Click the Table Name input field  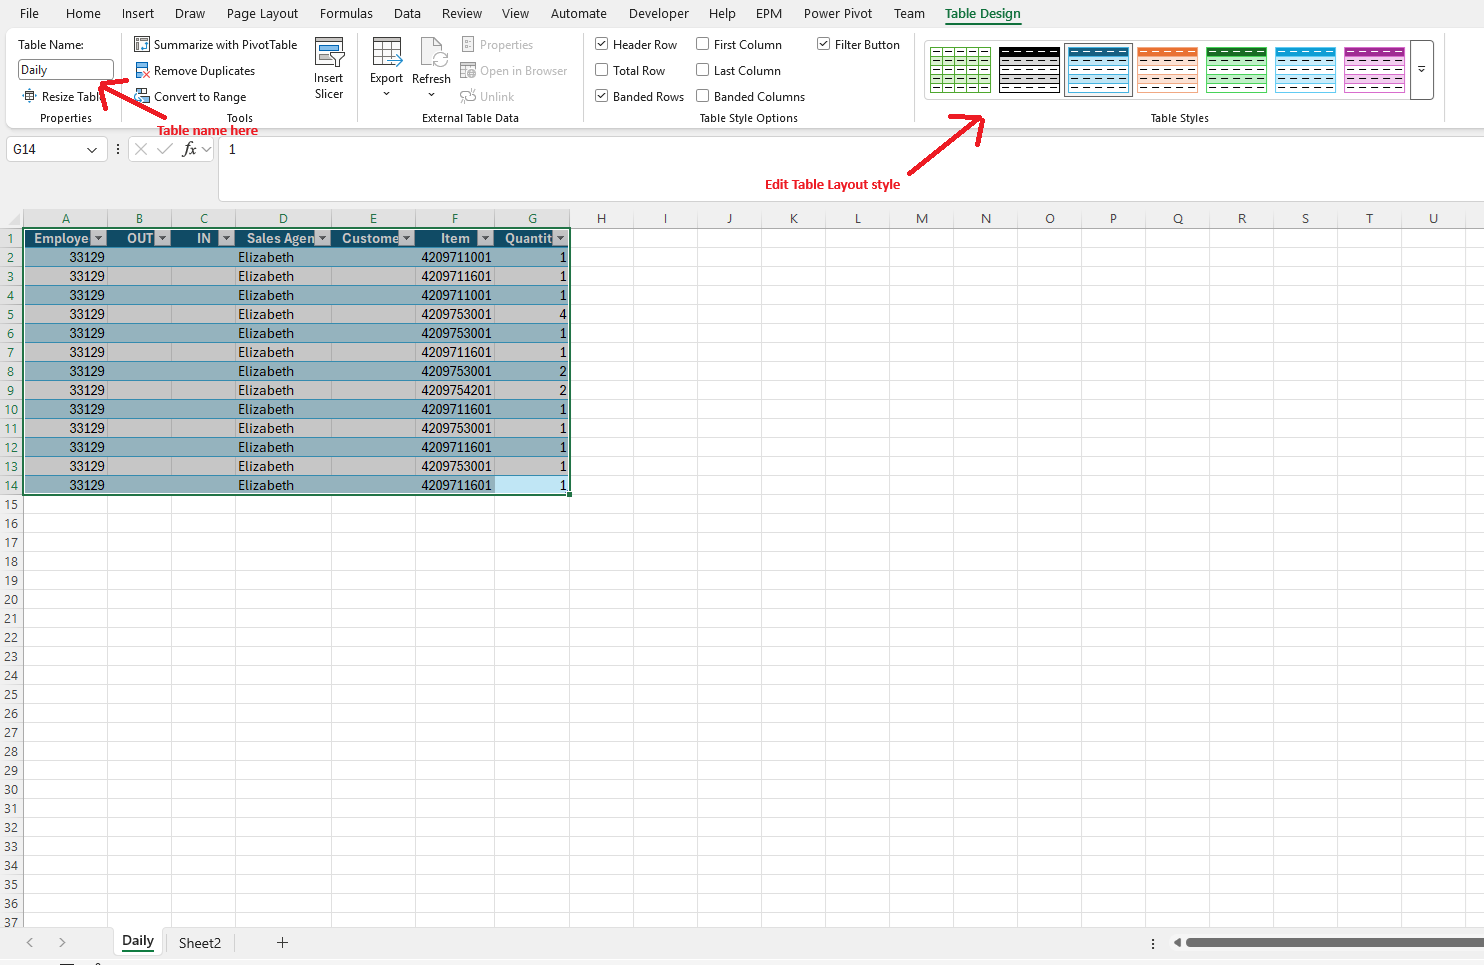[x=65, y=70]
